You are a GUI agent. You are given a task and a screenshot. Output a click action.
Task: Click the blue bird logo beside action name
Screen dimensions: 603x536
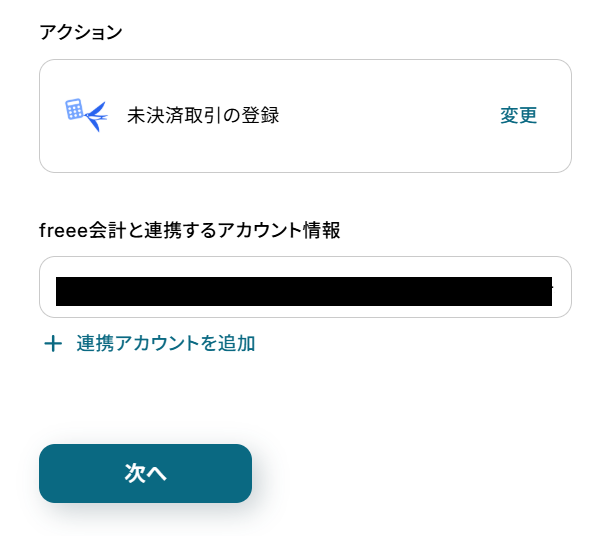(95, 116)
